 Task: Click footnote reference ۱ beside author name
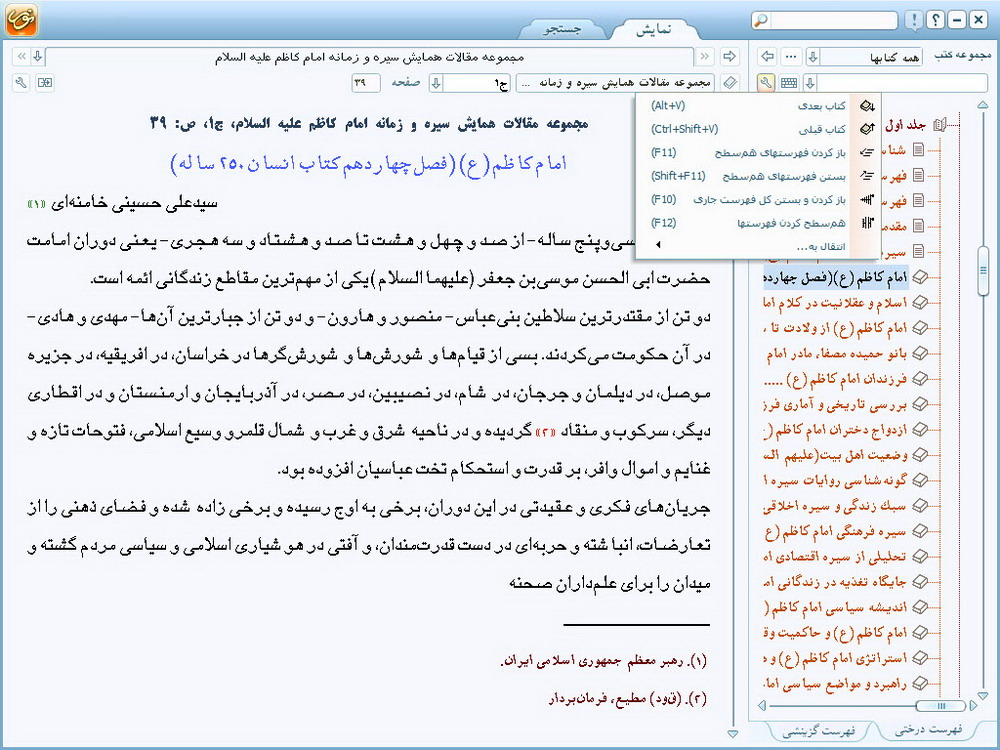[37, 204]
